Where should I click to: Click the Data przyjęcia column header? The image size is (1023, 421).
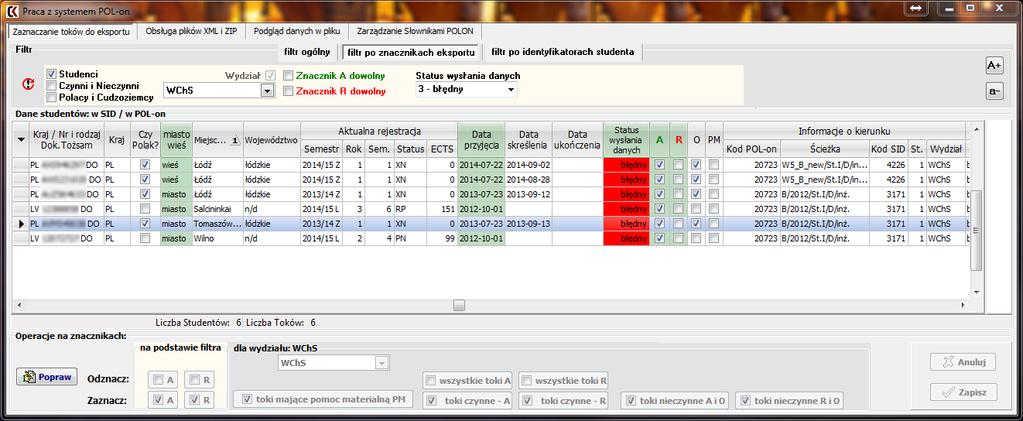tap(481, 140)
